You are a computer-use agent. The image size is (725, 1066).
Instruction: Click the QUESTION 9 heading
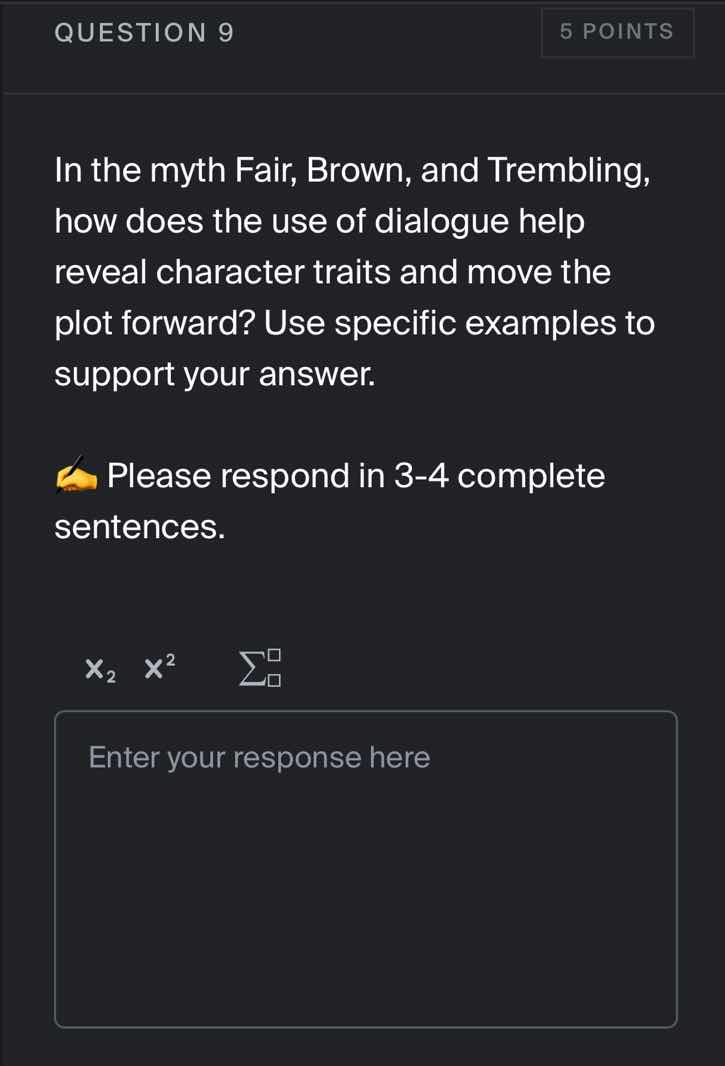click(x=144, y=33)
